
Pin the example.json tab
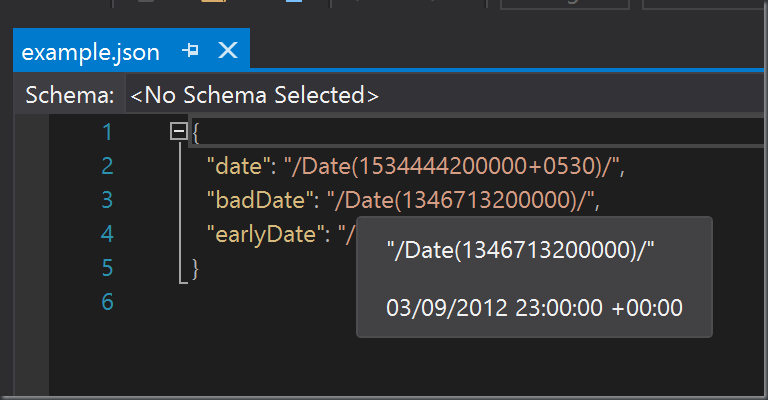pos(191,50)
